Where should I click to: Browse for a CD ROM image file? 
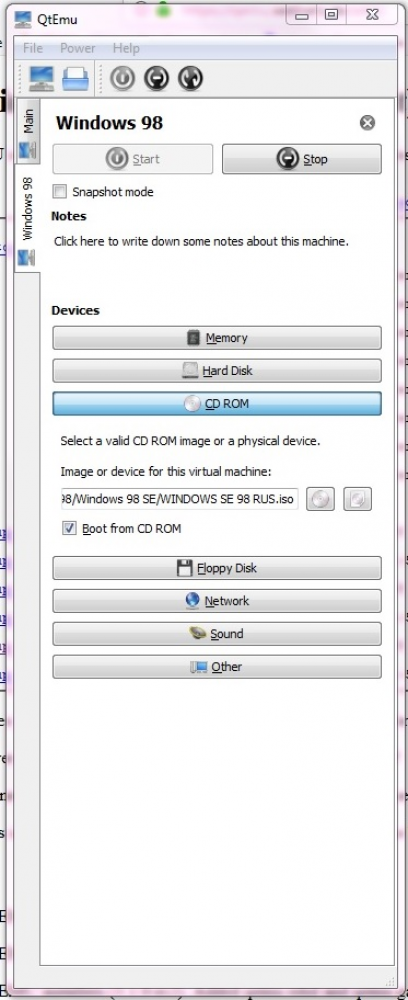(x=320, y=499)
